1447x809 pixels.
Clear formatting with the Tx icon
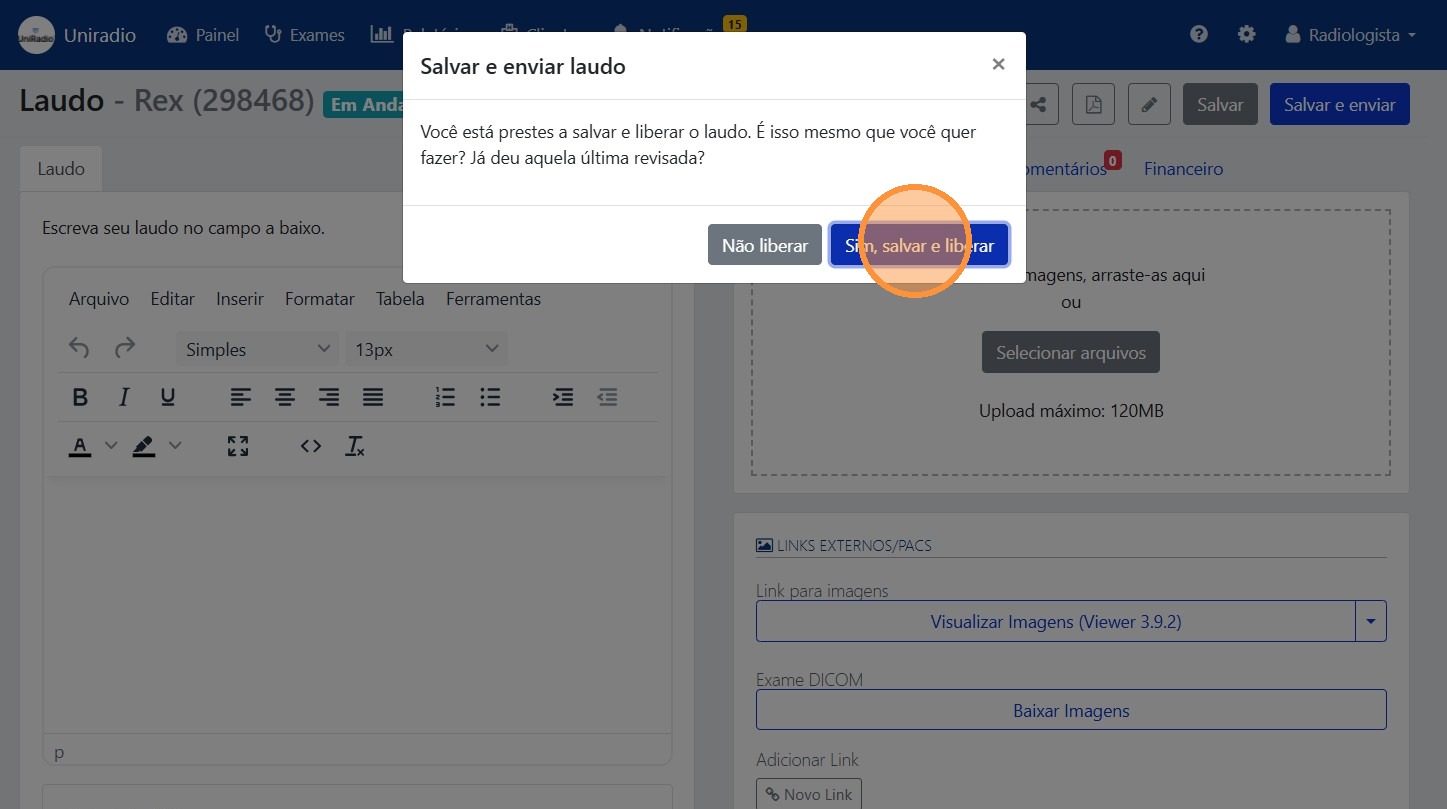pyautogui.click(x=355, y=446)
